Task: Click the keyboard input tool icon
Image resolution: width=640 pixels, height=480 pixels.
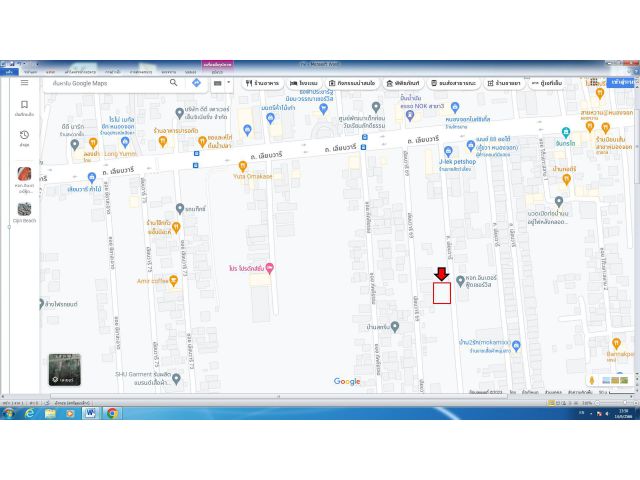Action: pos(218,83)
